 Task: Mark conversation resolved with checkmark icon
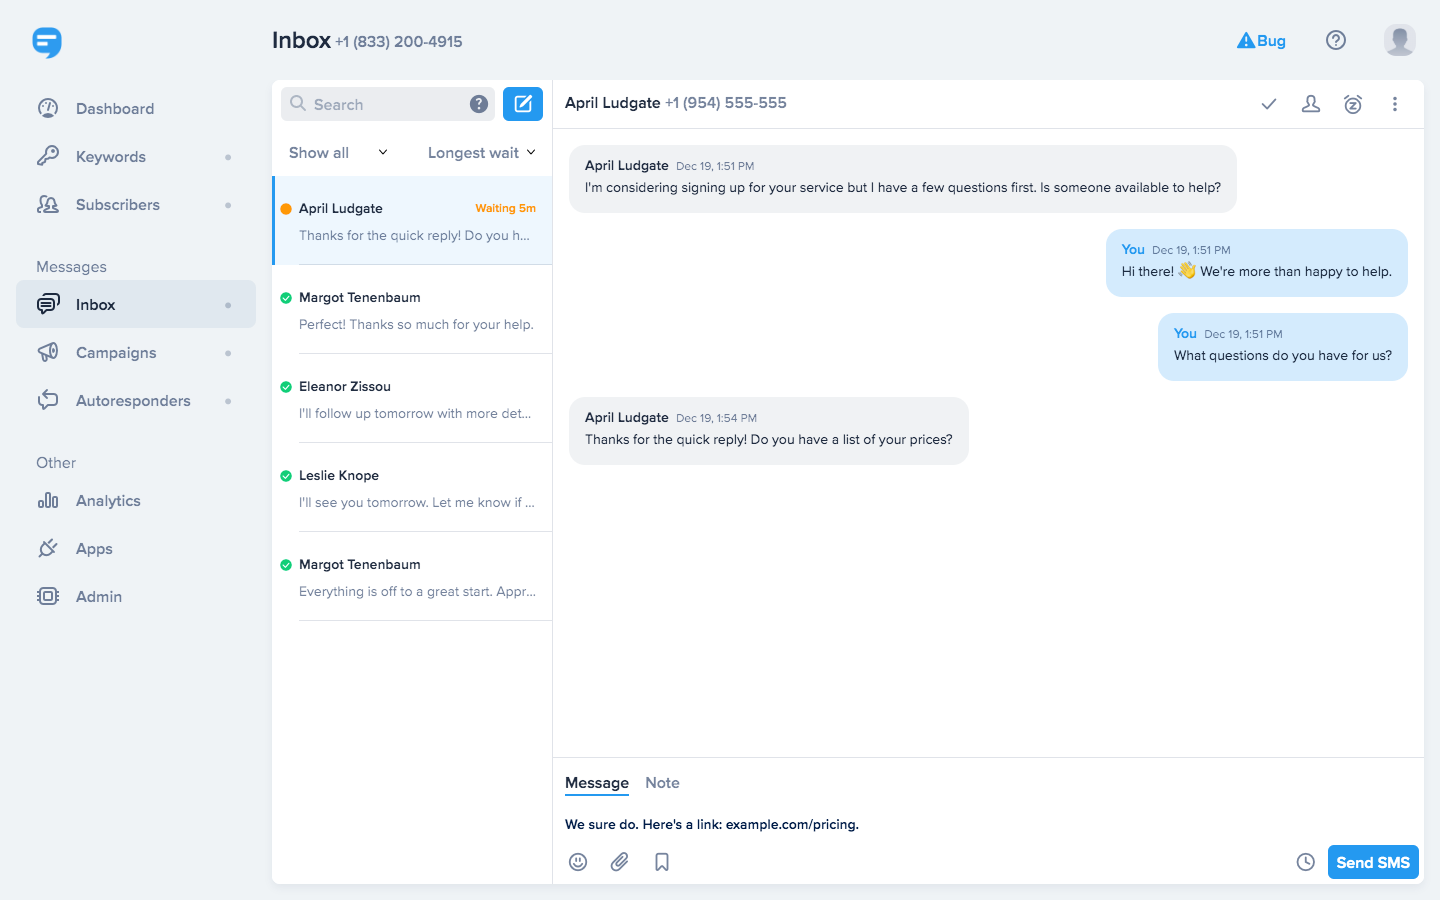tap(1268, 104)
